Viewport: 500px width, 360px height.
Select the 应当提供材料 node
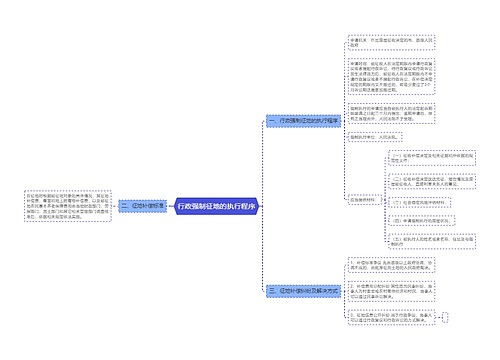pos(364,200)
